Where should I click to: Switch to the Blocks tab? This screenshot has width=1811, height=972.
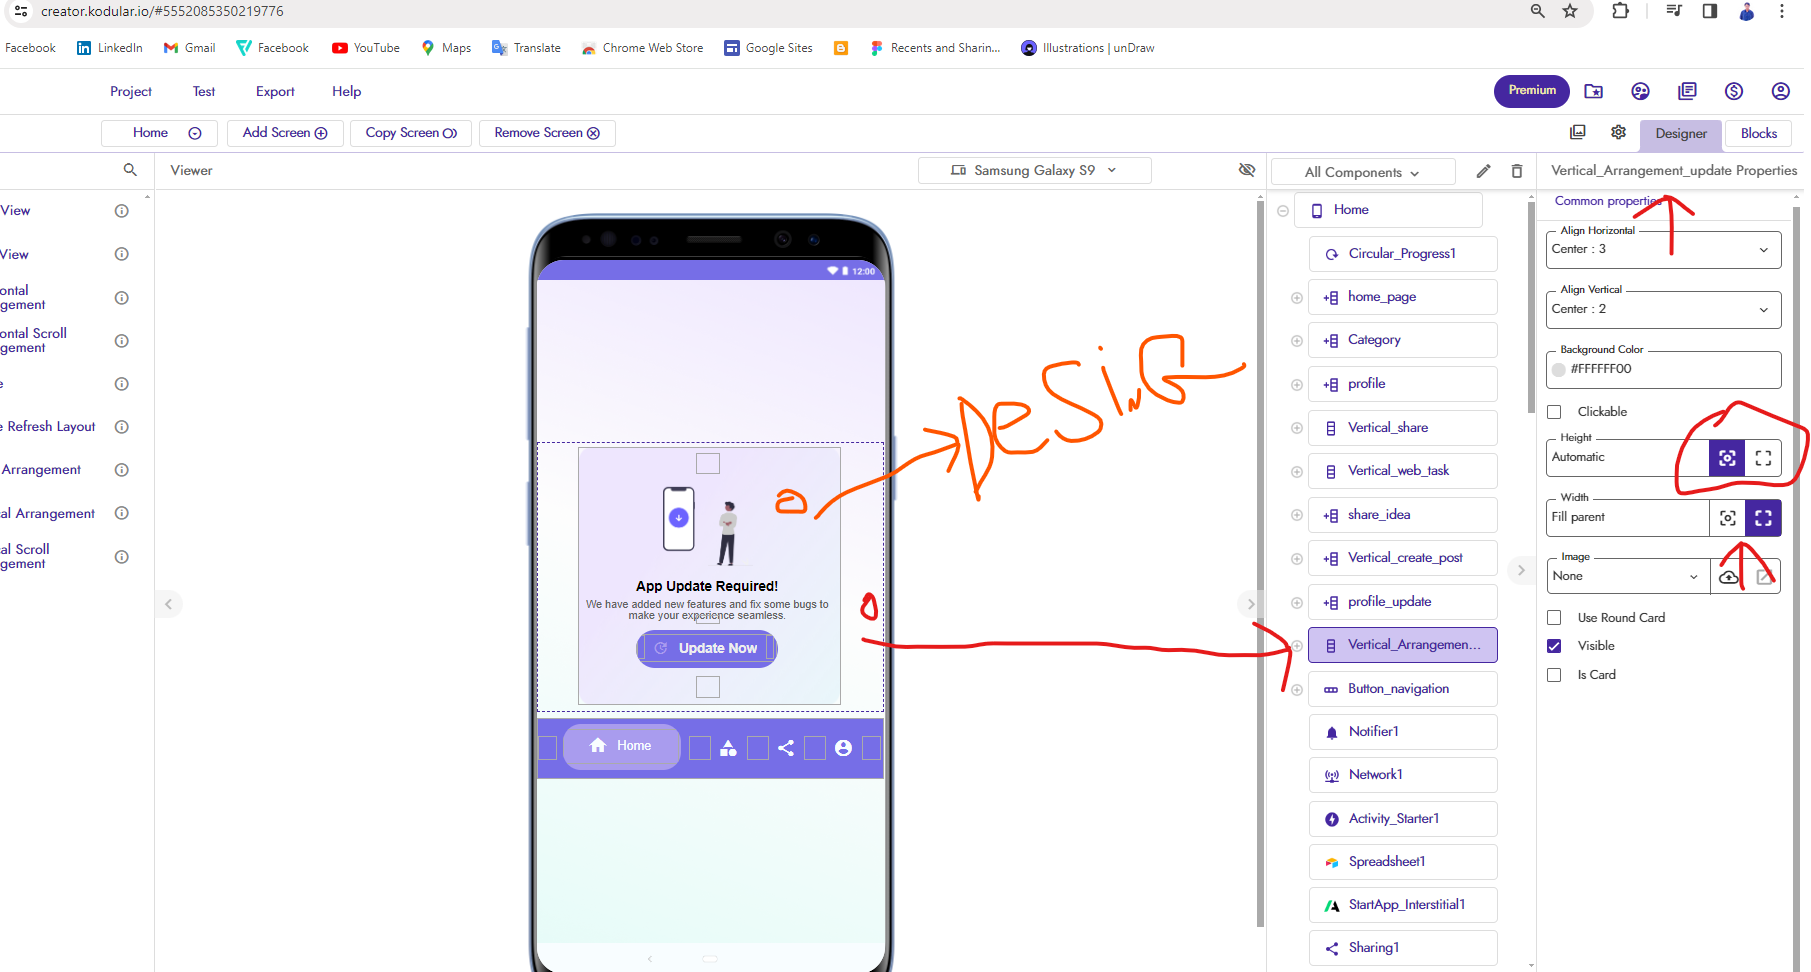tap(1758, 133)
